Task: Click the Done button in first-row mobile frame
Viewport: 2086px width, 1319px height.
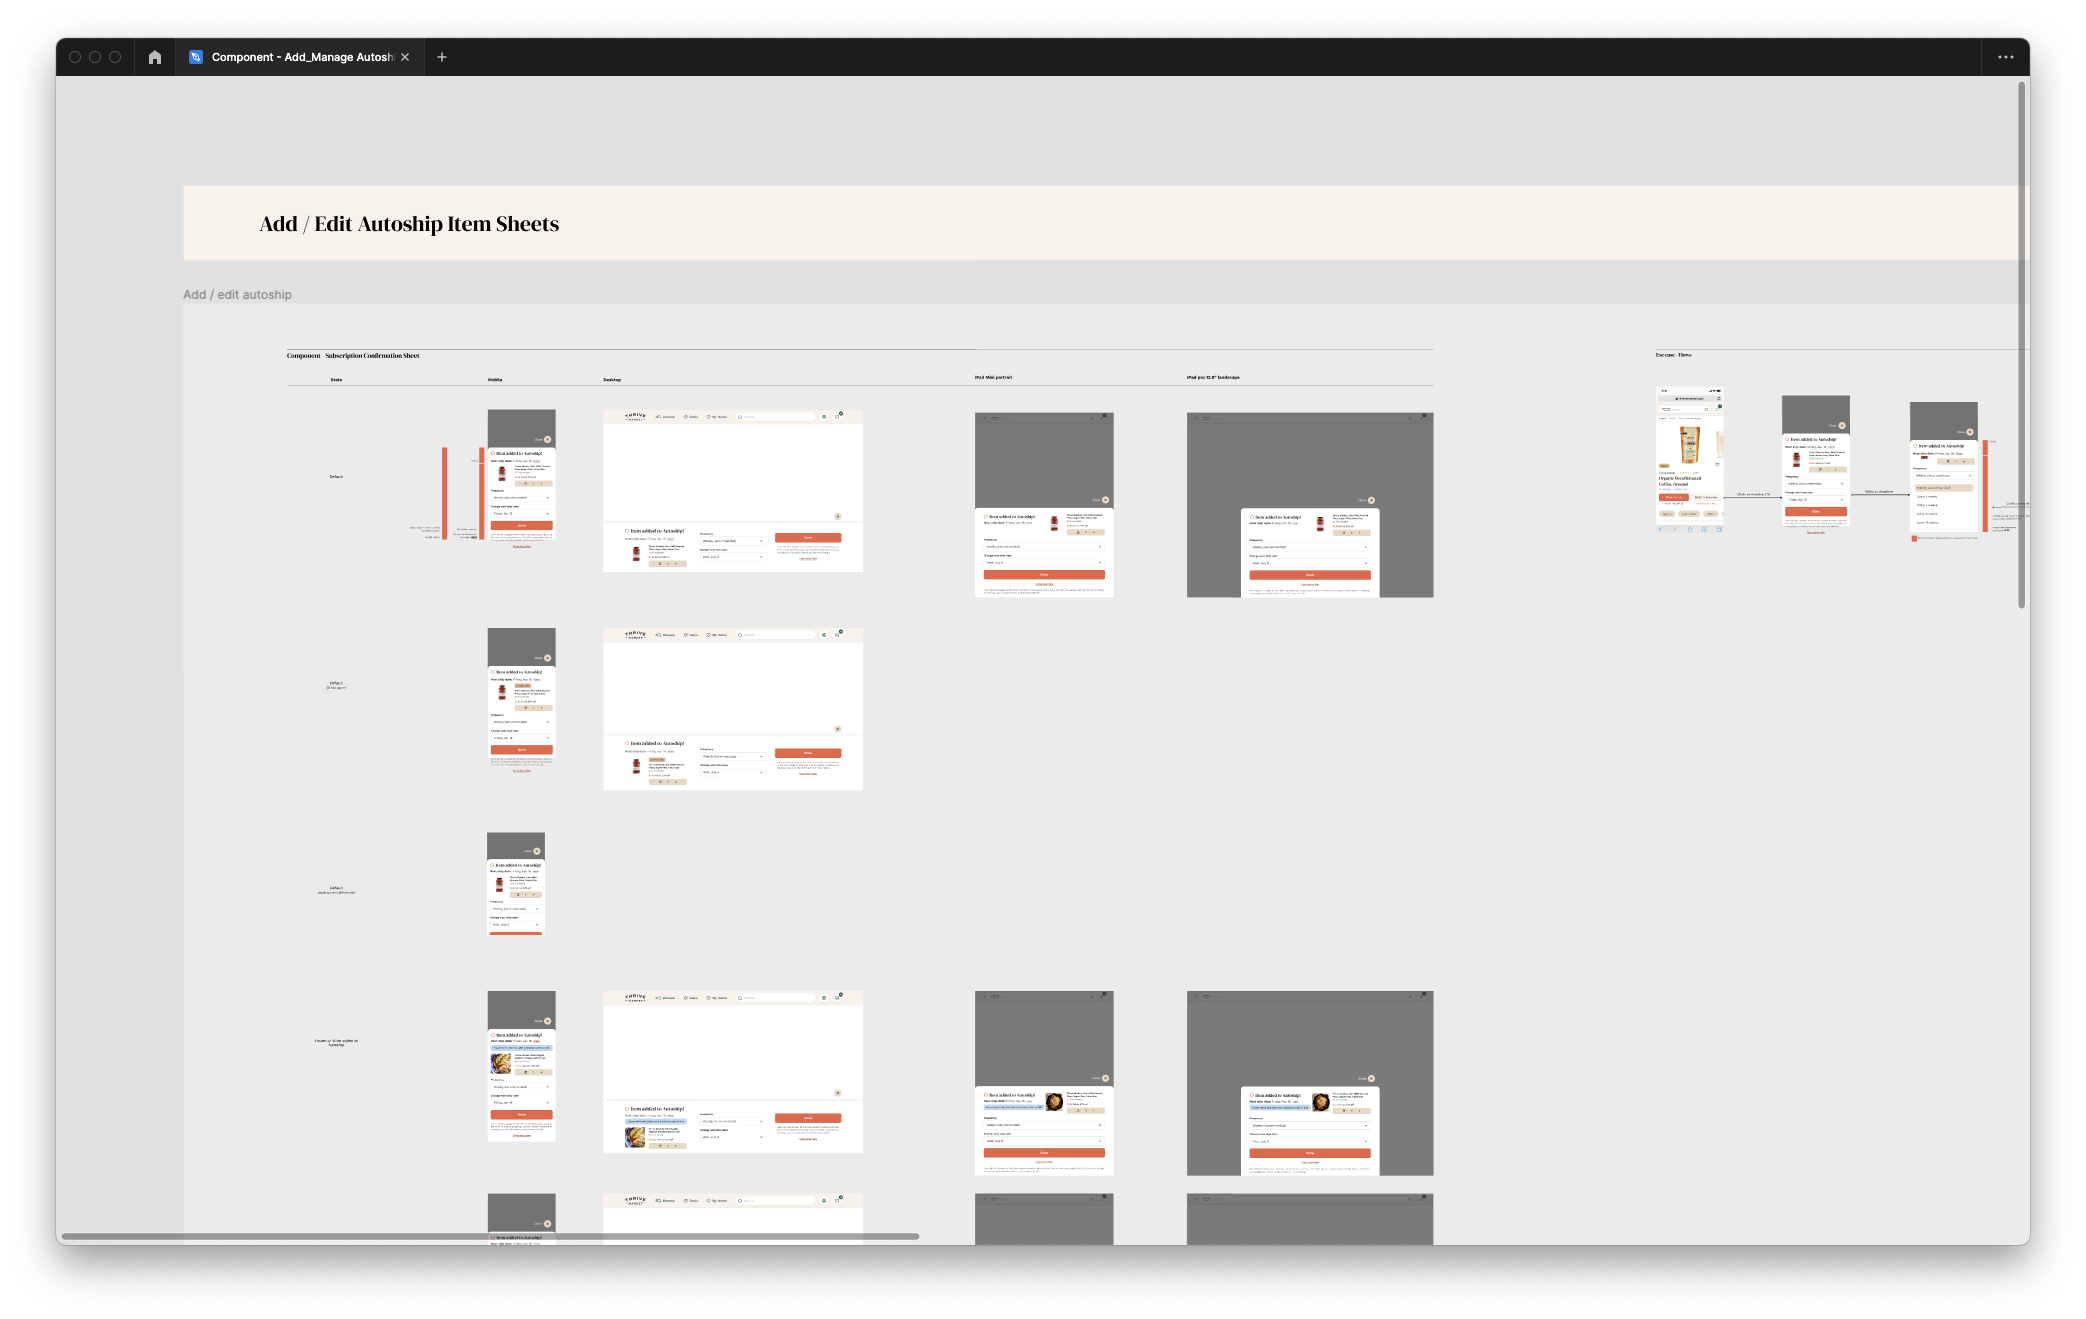Action: tap(521, 525)
